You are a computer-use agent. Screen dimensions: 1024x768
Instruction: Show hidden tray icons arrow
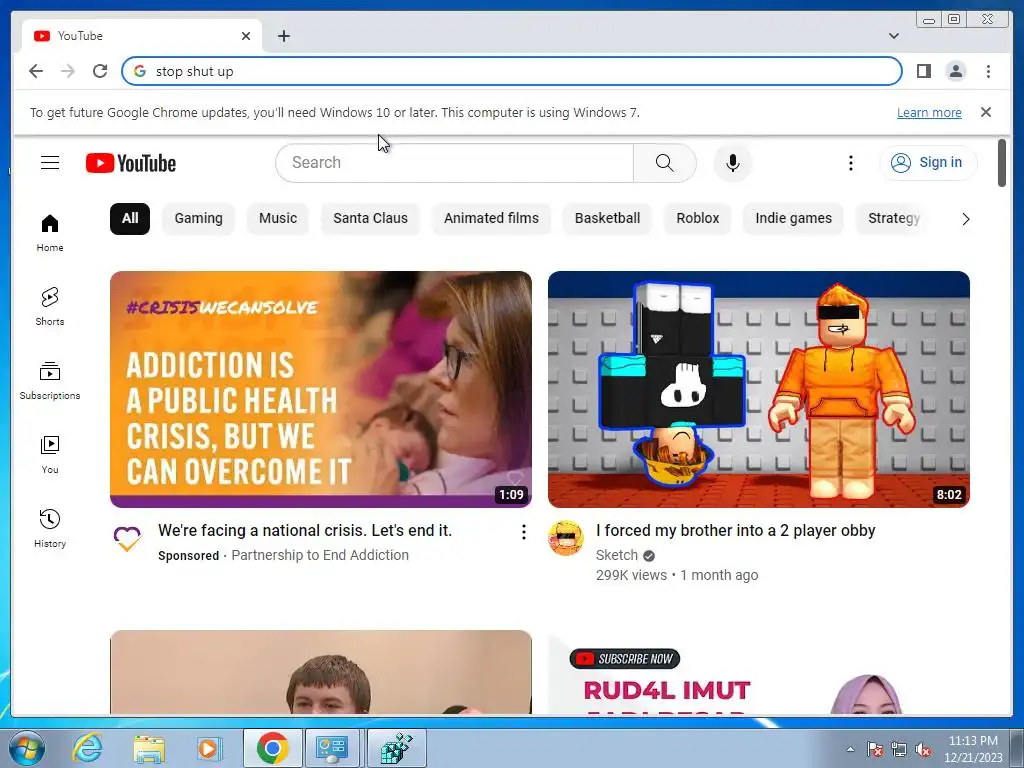pos(850,749)
